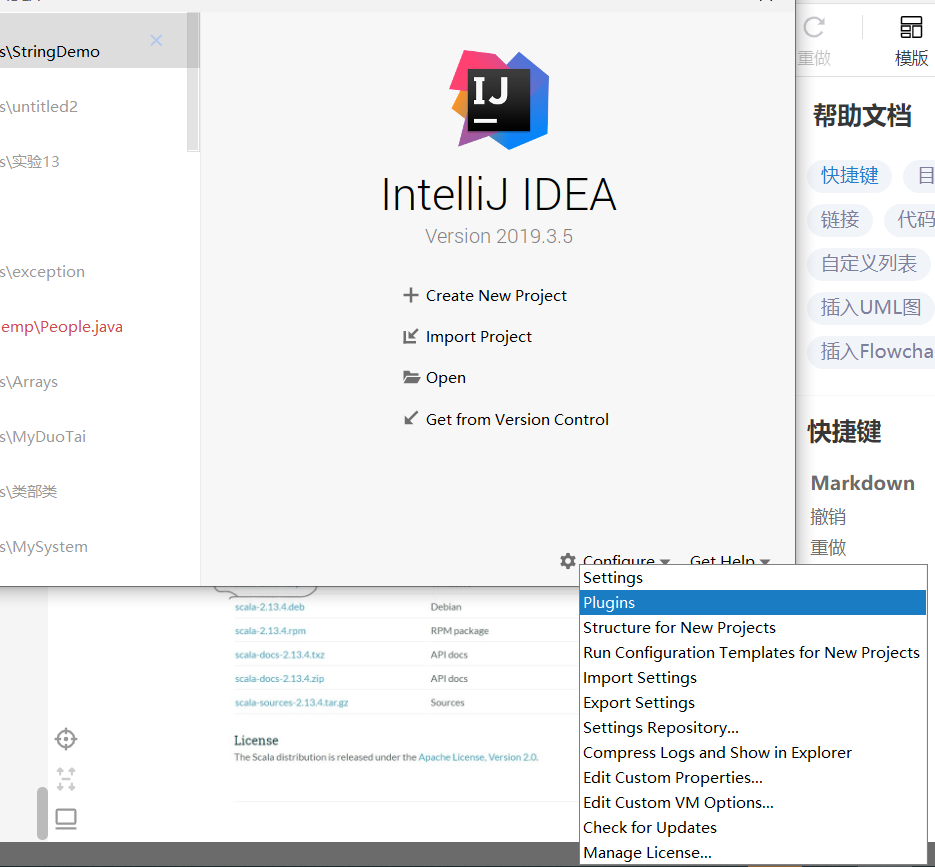Viewport: 935px width, 867px height.
Task: Click the Get from Version Control arrow icon
Action: (410, 419)
